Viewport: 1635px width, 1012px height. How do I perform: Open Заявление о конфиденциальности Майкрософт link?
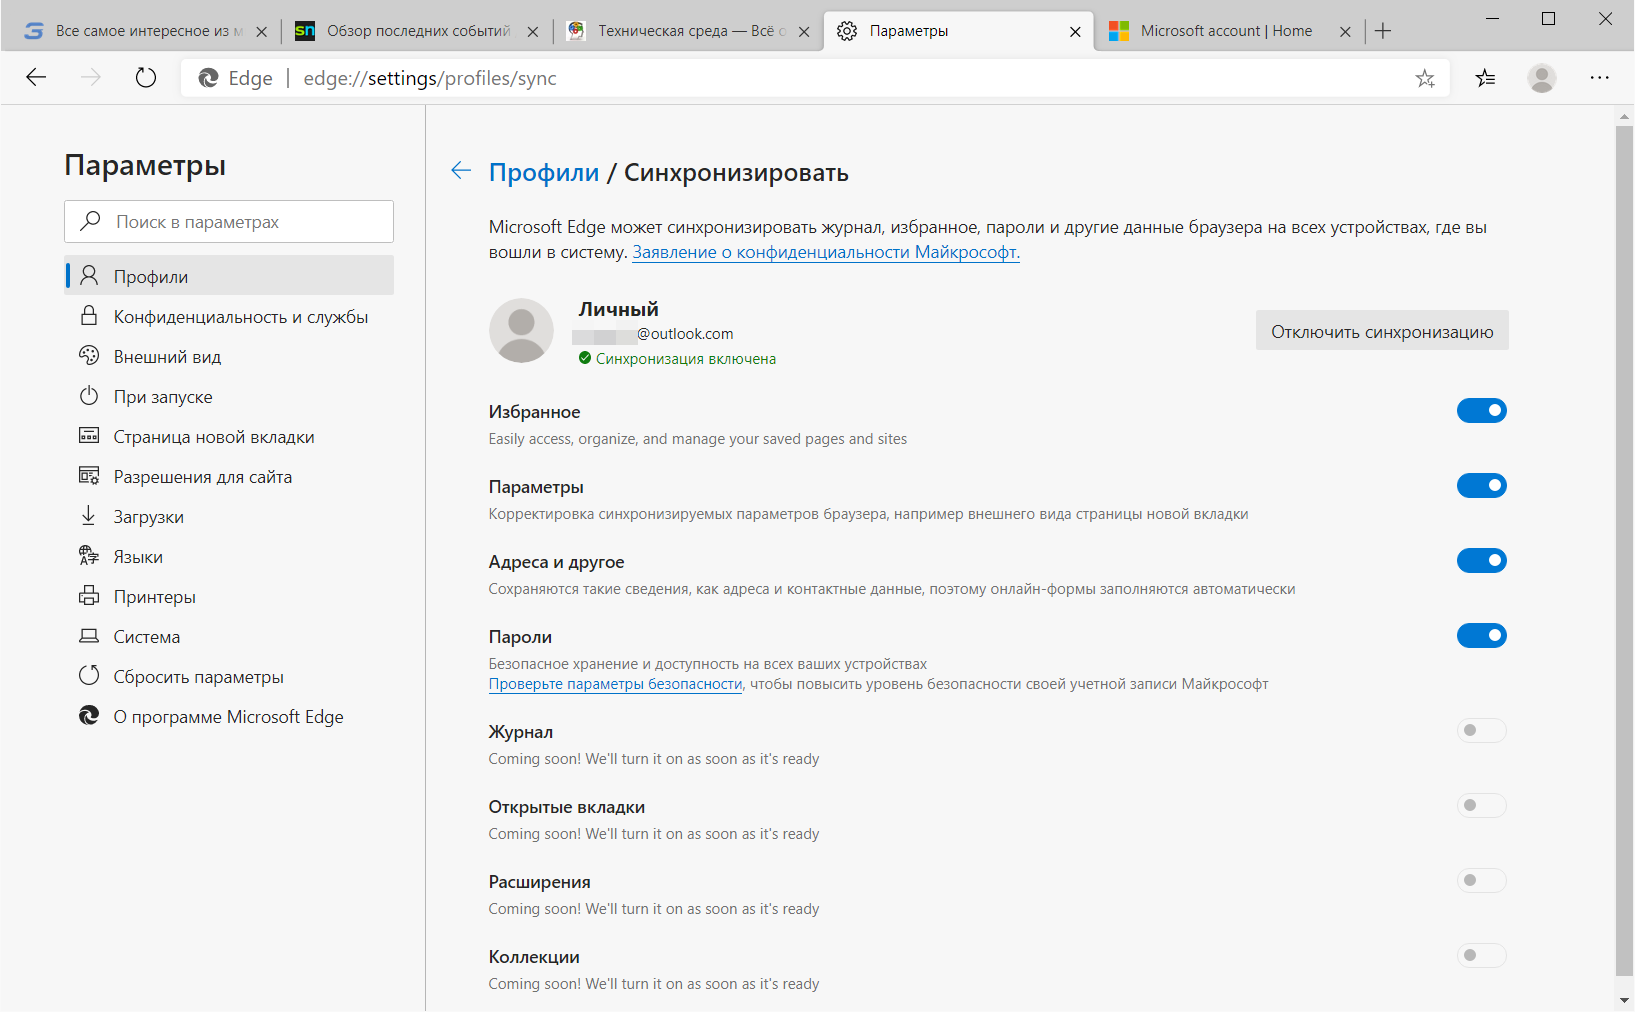pyautogui.click(x=826, y=252)
